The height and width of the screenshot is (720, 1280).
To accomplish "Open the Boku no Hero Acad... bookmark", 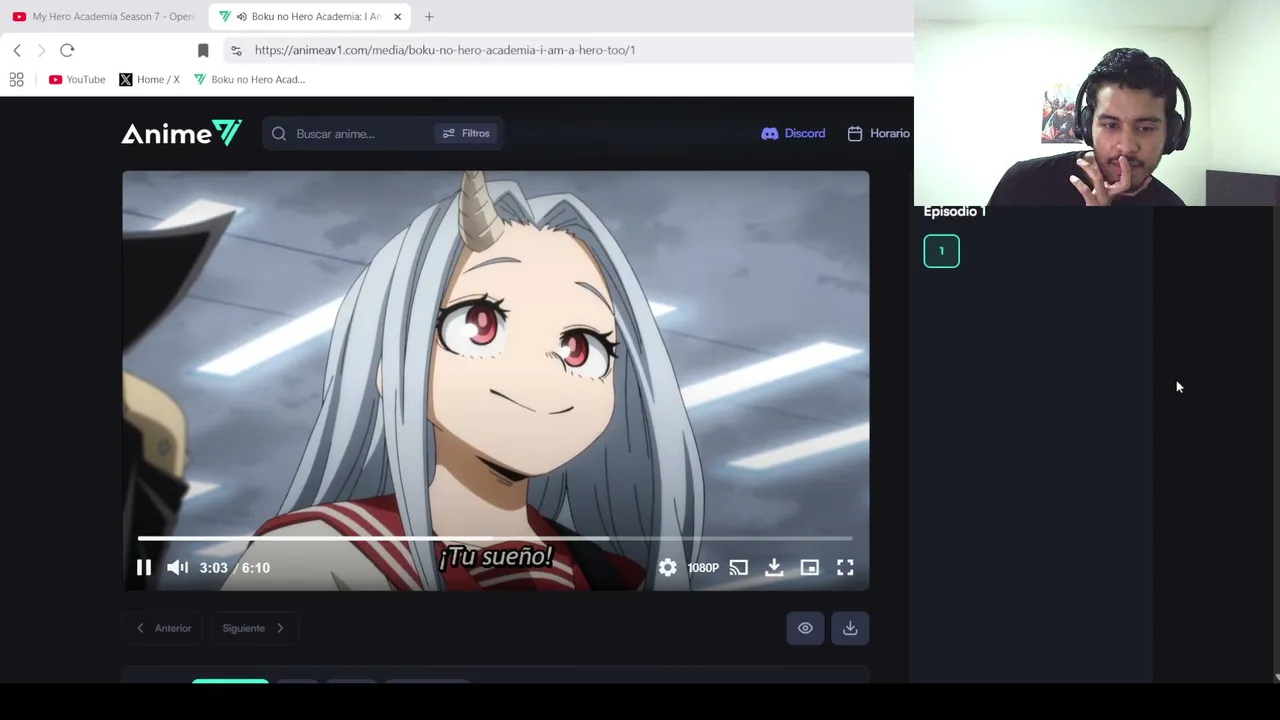I will (249, 79).
